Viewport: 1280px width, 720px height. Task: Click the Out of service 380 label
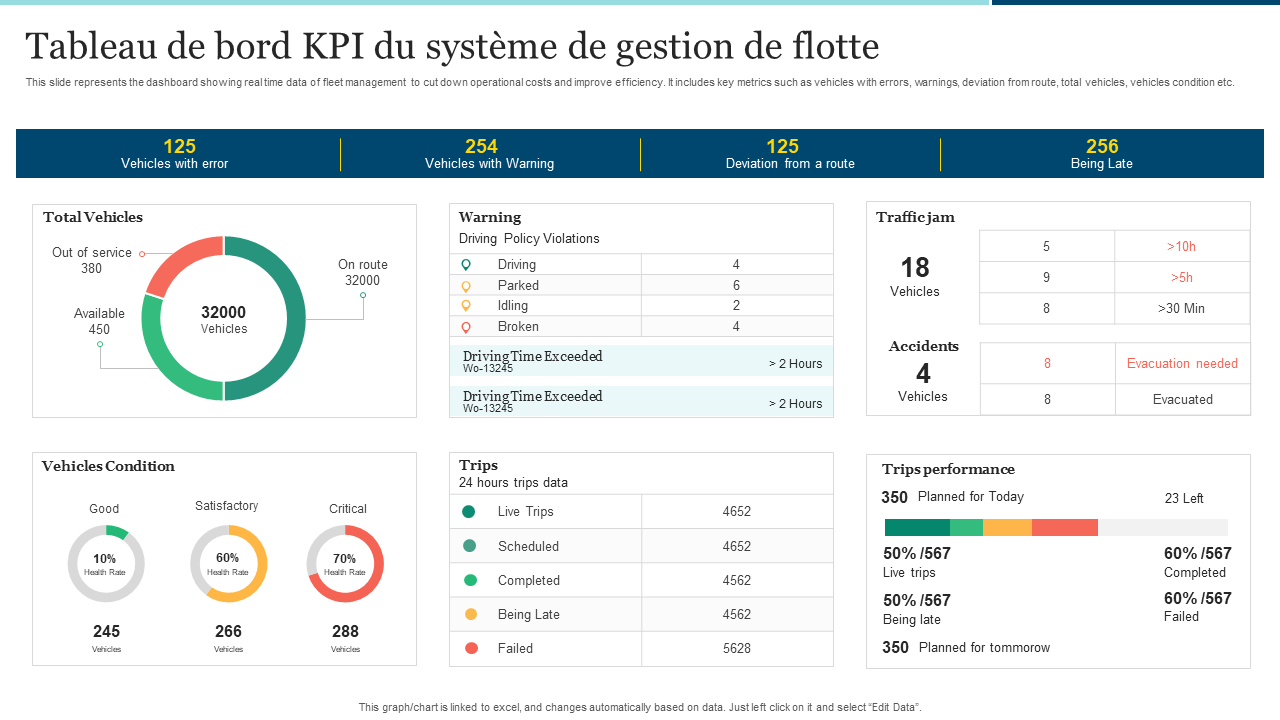coord(92,260)
